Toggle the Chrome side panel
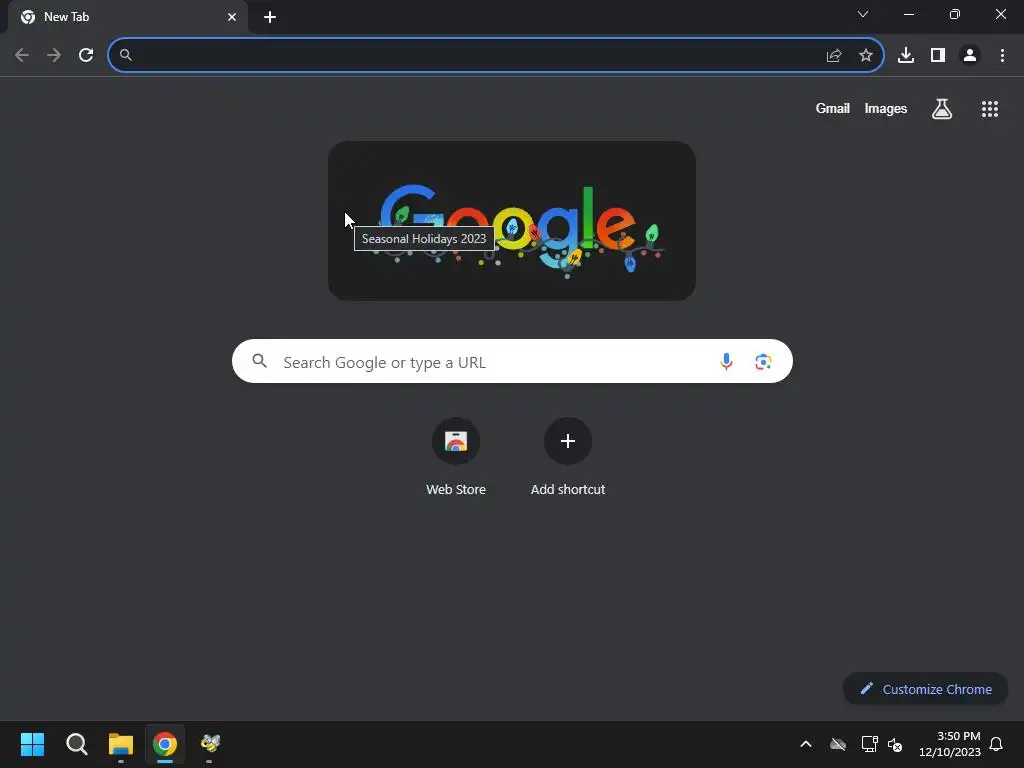This screenshot has width=1024, height=768. 938,56
